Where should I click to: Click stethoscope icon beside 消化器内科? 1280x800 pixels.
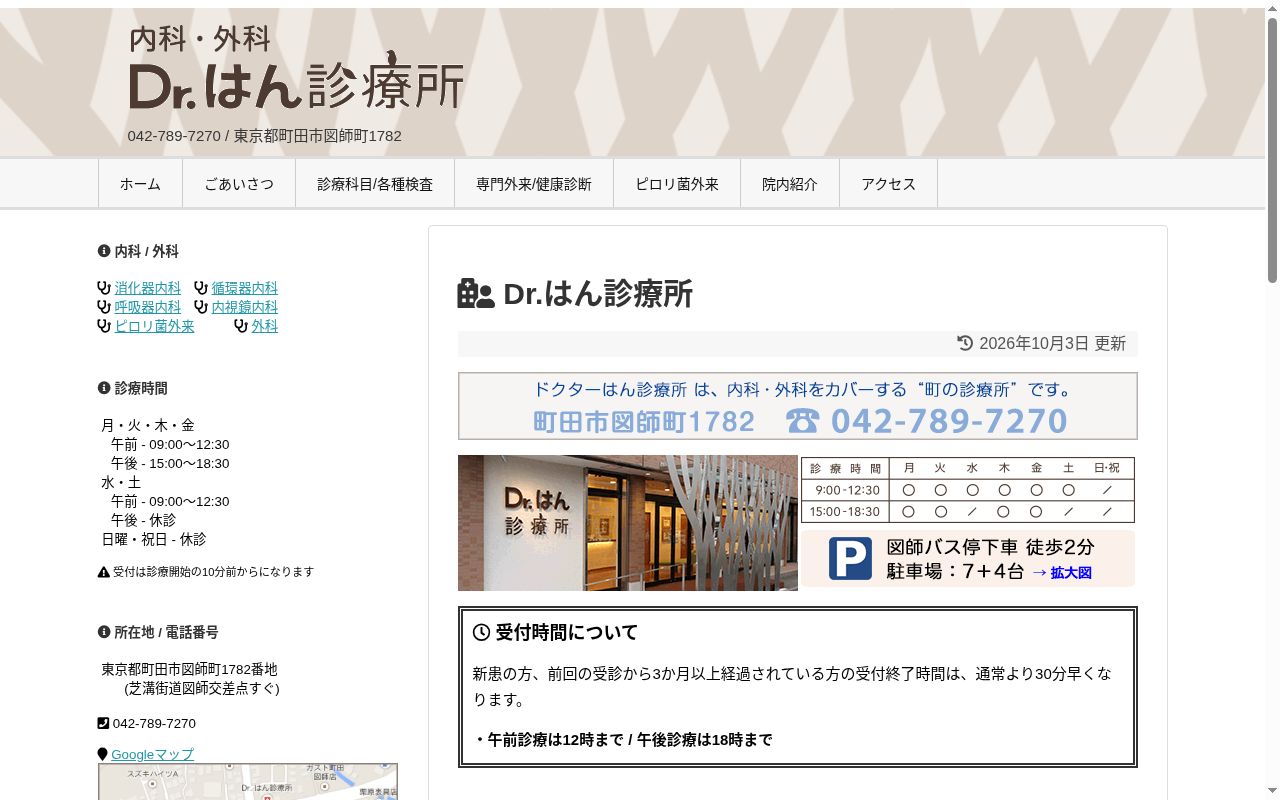coord(104,288)
